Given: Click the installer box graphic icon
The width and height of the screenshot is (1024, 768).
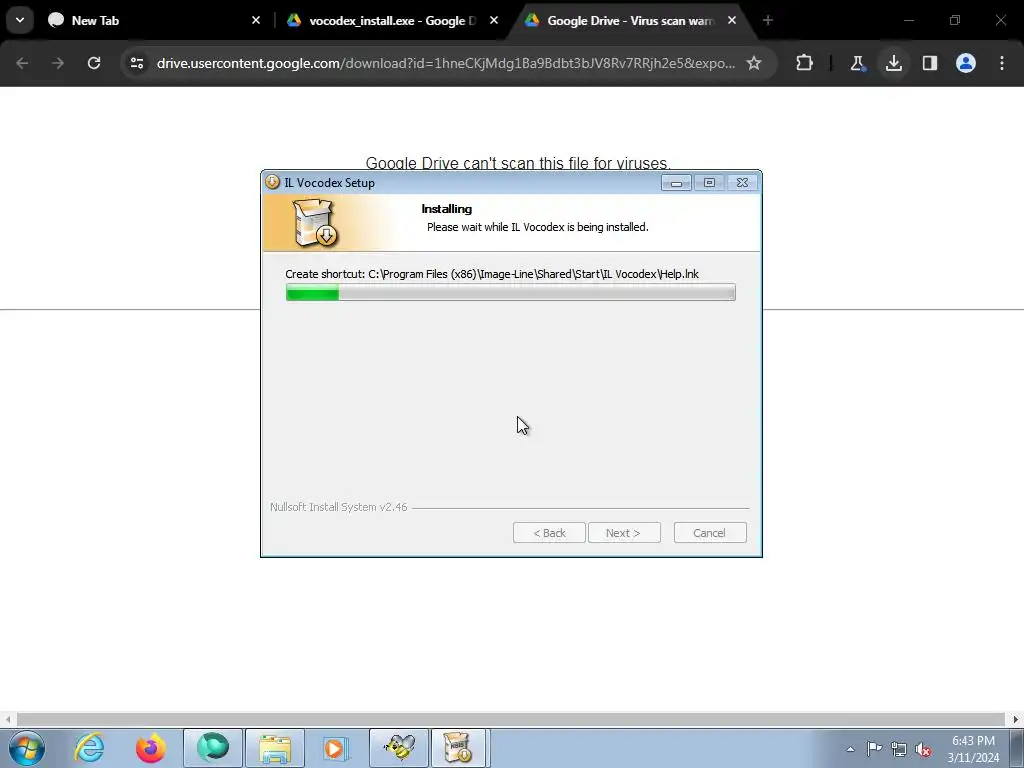Looking at the screenshot, I should (314, 223).
